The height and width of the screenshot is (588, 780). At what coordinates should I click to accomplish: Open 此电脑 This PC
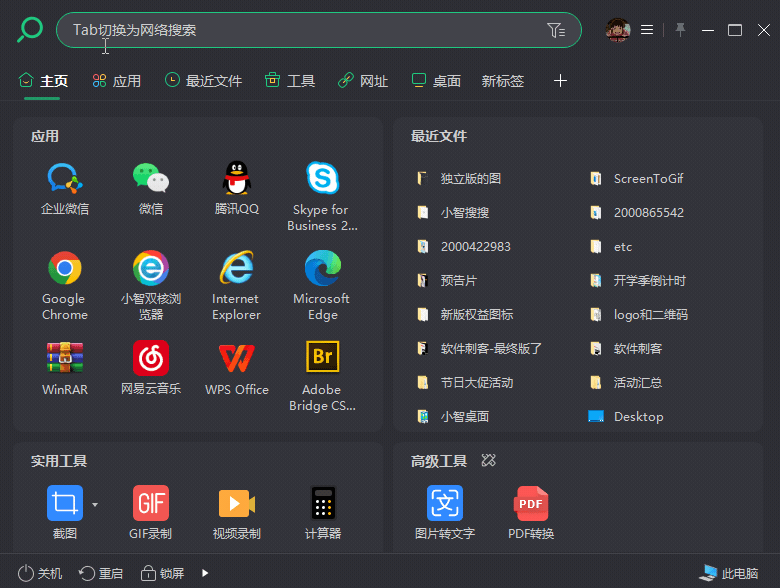coord(729,573)
